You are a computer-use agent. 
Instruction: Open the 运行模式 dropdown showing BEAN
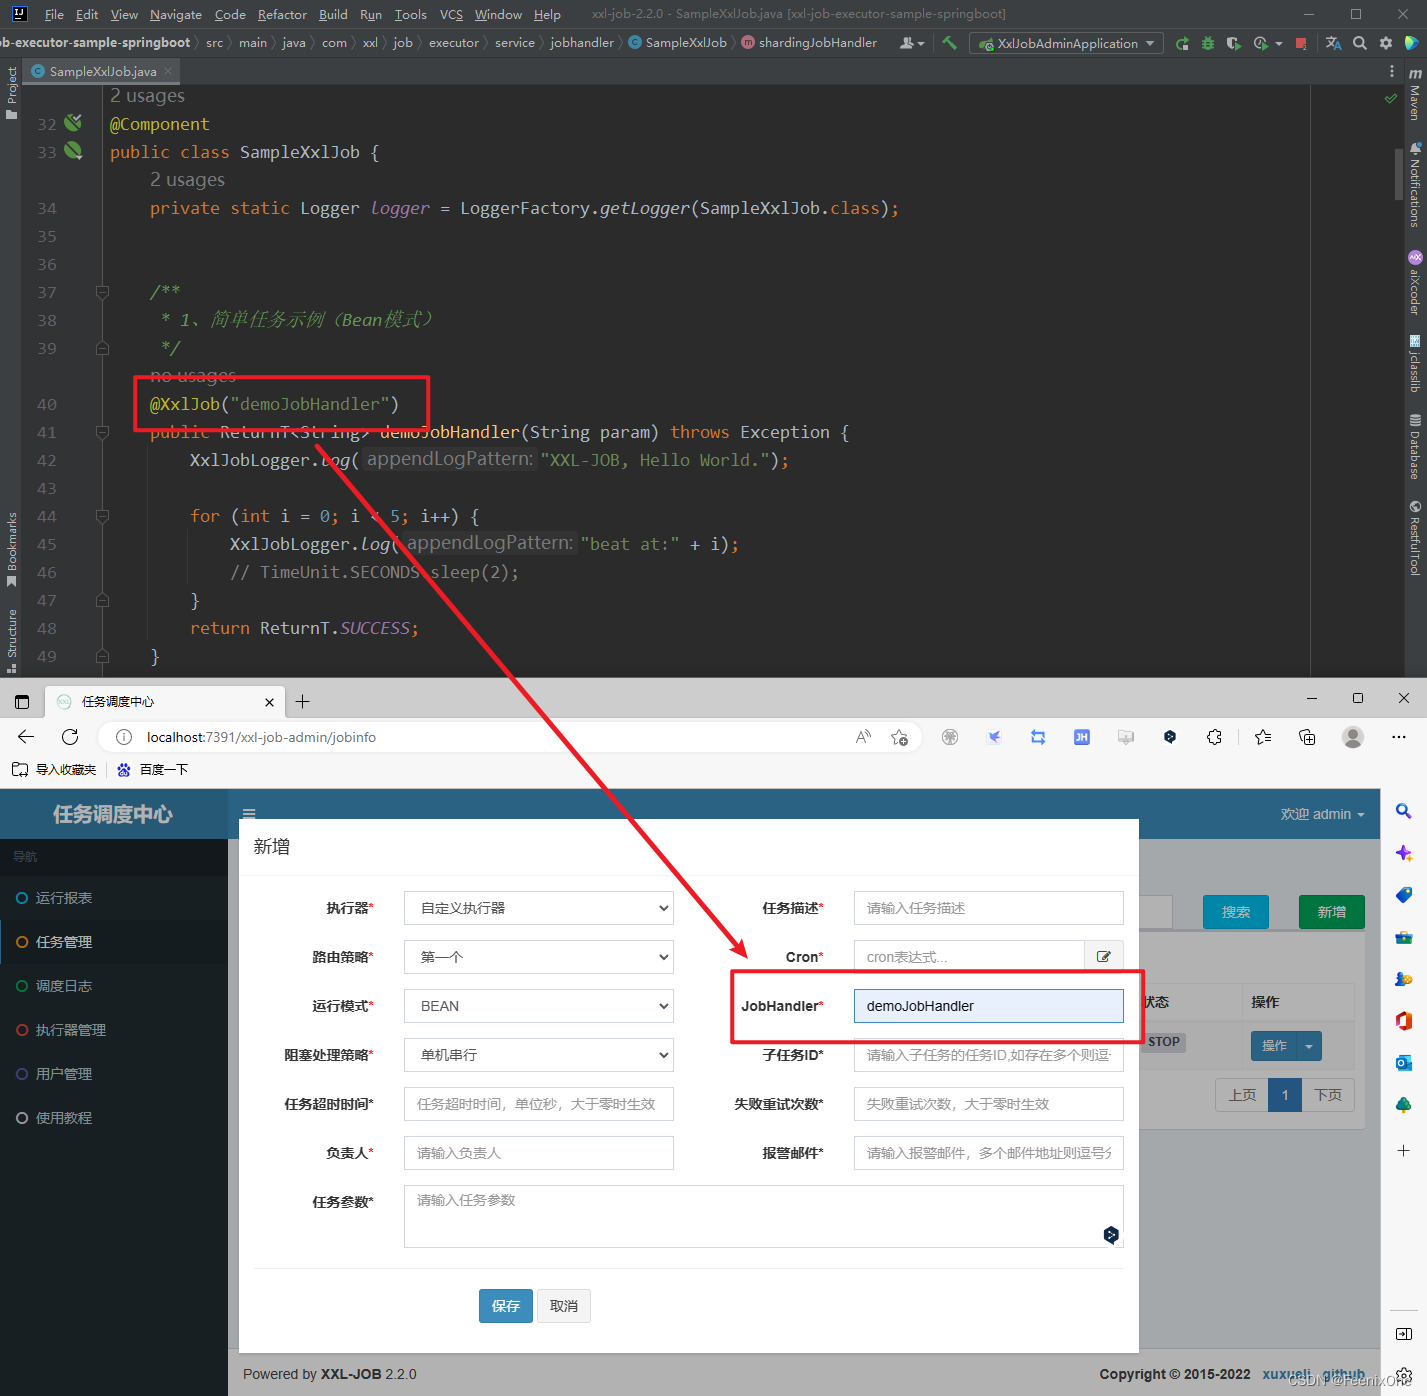click(539, 1006)
